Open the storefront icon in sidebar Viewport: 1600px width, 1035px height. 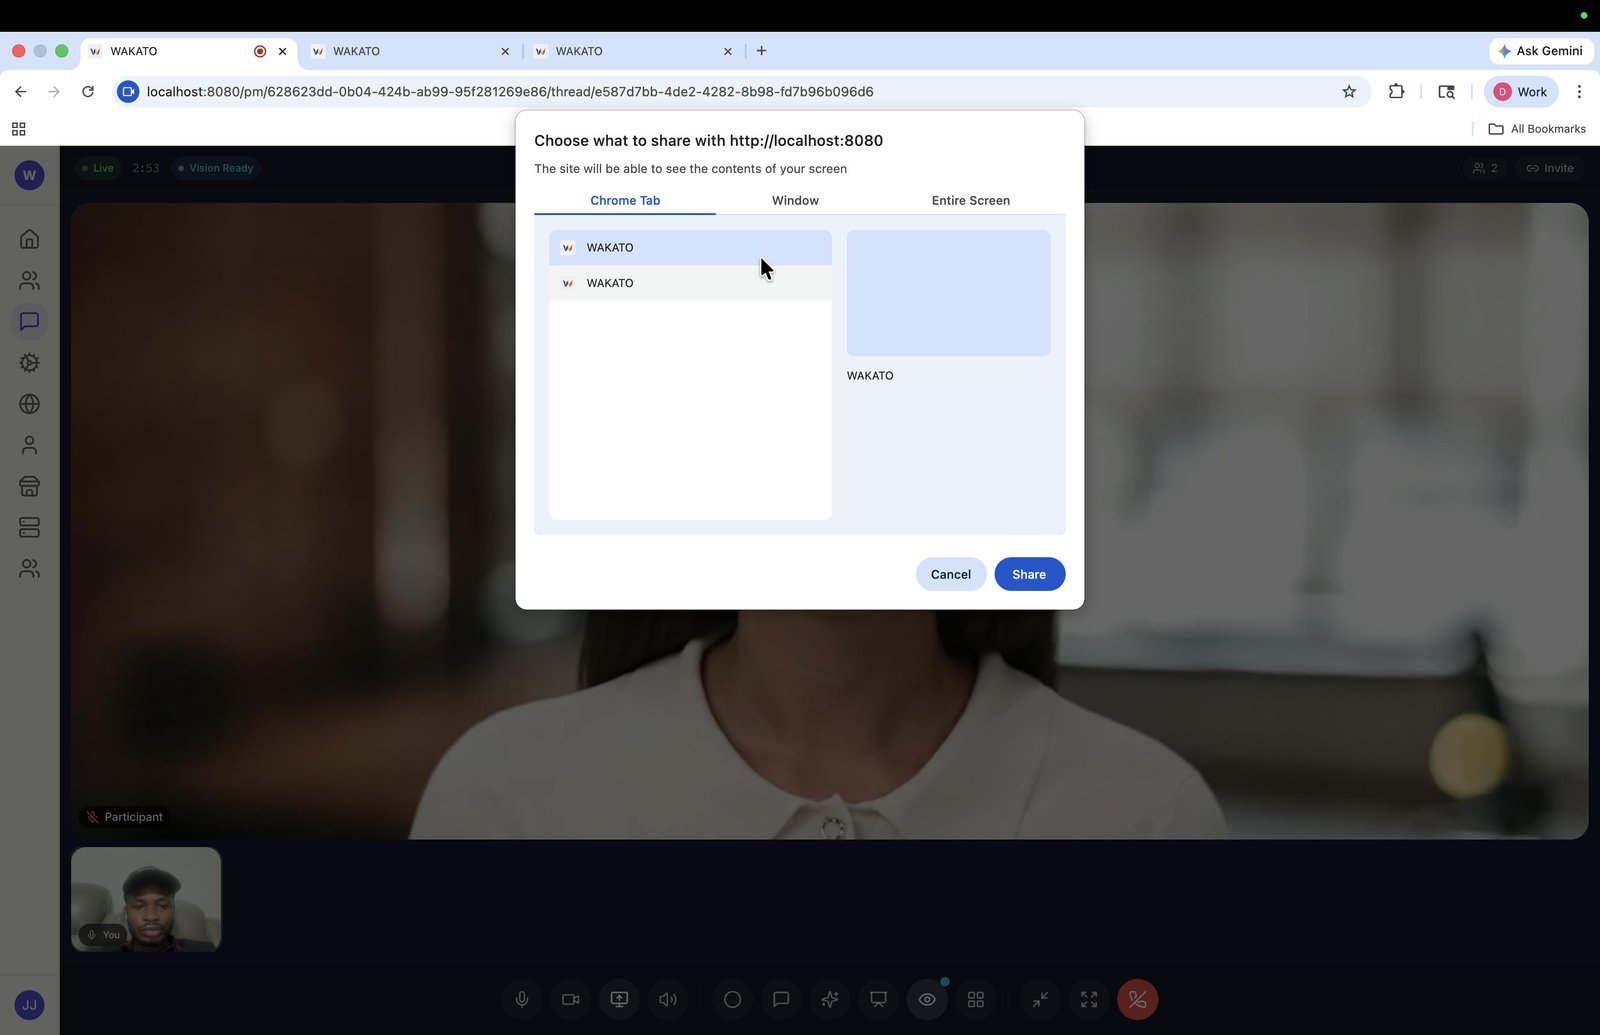[x=29, y=486]
